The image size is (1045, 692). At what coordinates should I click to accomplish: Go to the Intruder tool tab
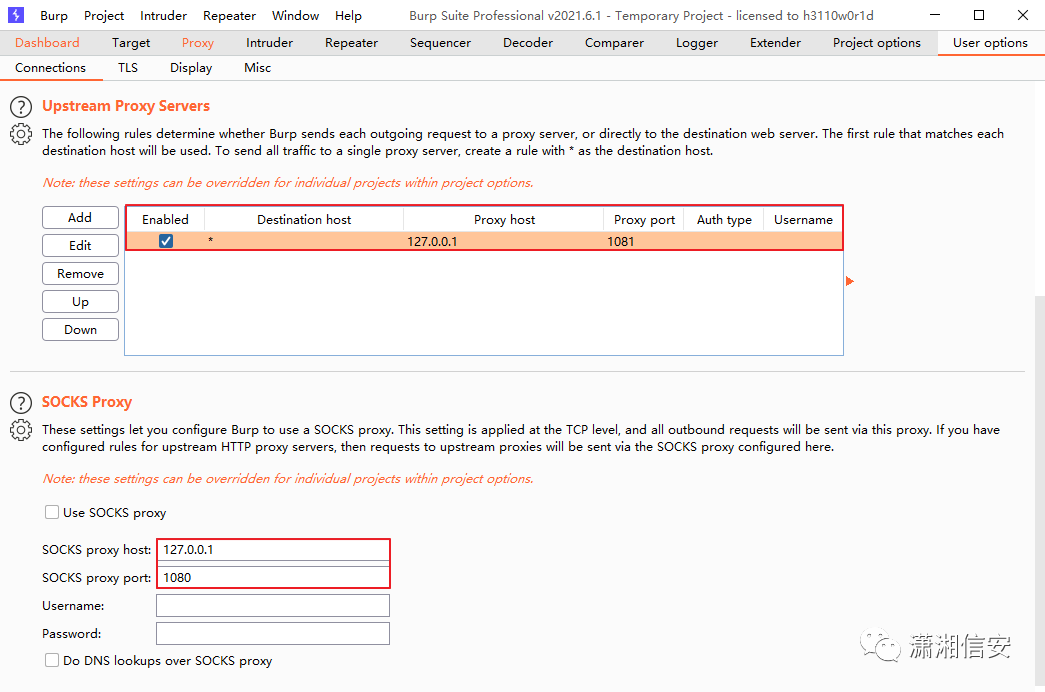269,43
